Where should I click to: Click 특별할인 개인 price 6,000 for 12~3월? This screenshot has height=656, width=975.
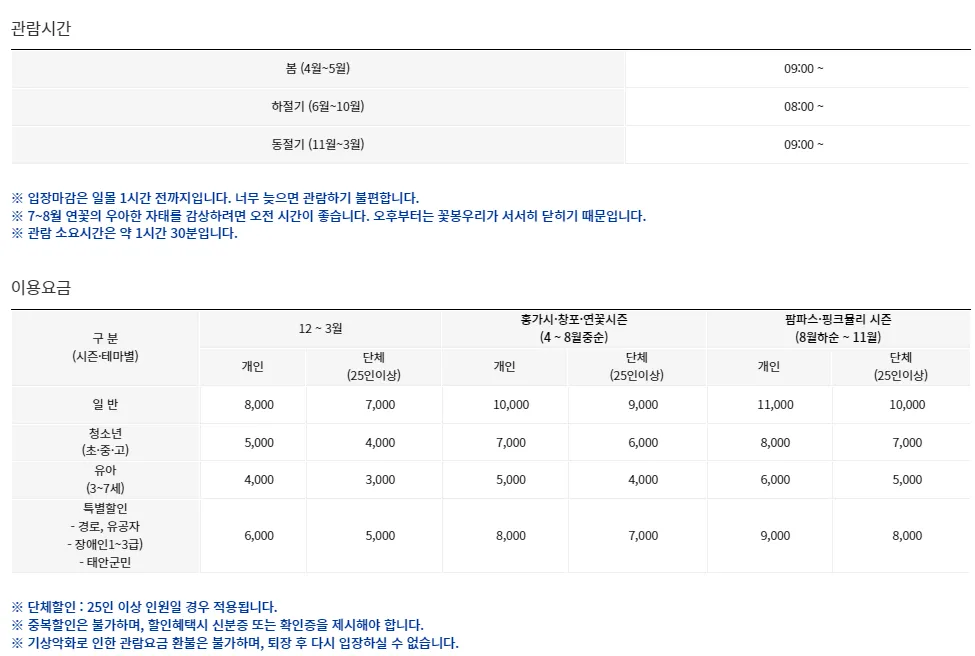(259, 536)
